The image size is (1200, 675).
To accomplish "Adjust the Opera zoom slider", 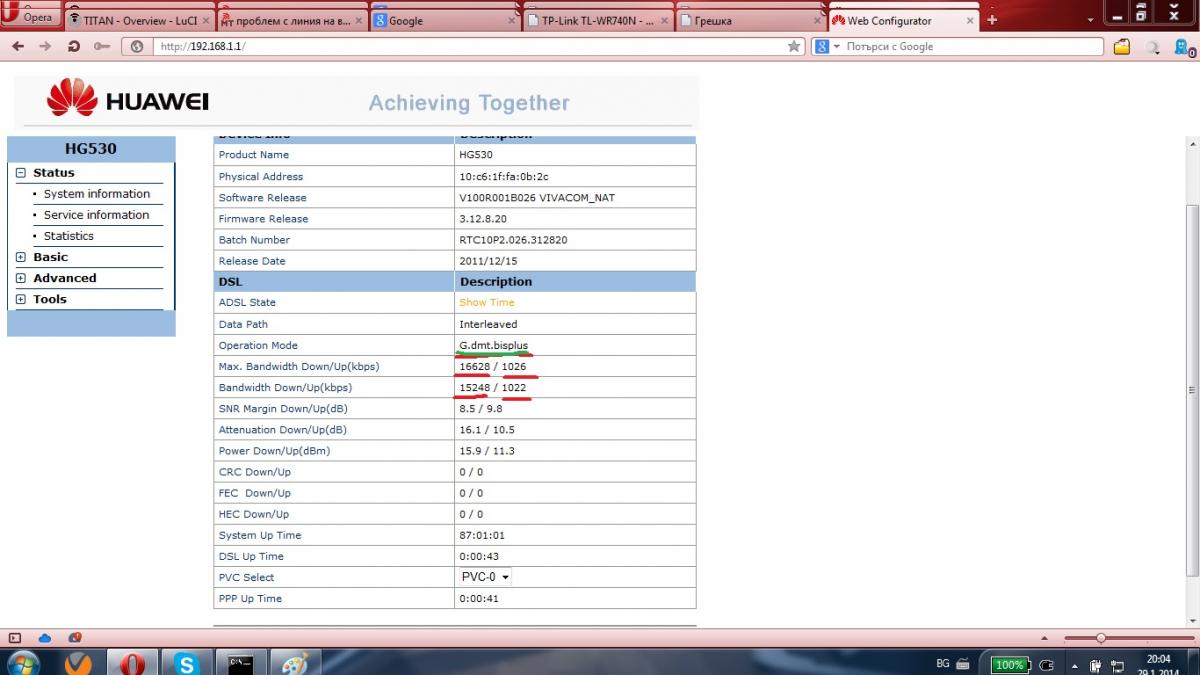I will point(1101,638).
